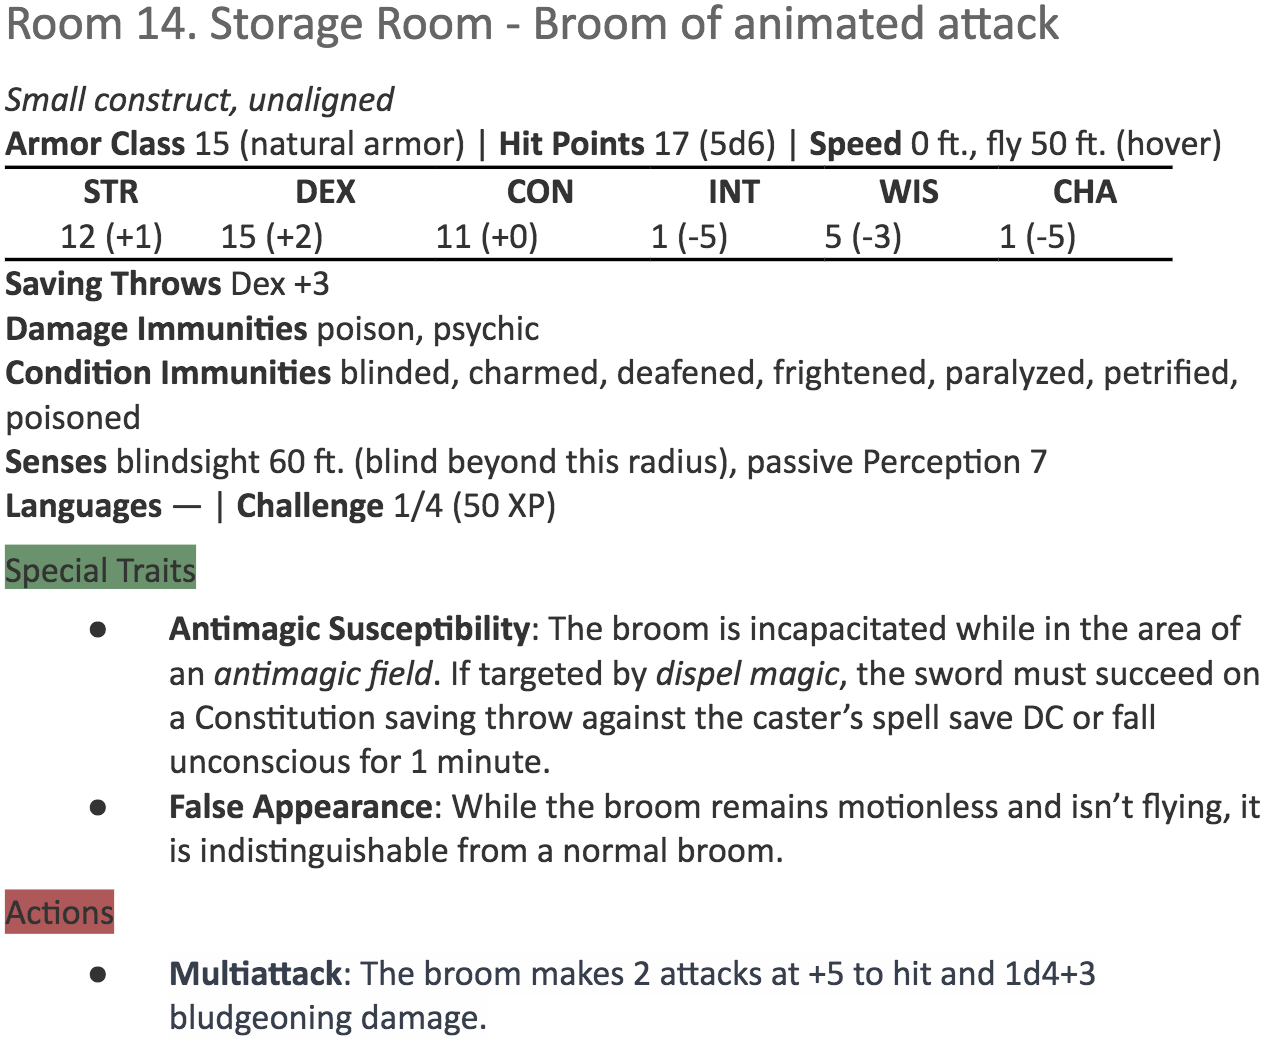1272x1044 pixels.
Task: Click the Condition Immunities label
Action: 168,373
